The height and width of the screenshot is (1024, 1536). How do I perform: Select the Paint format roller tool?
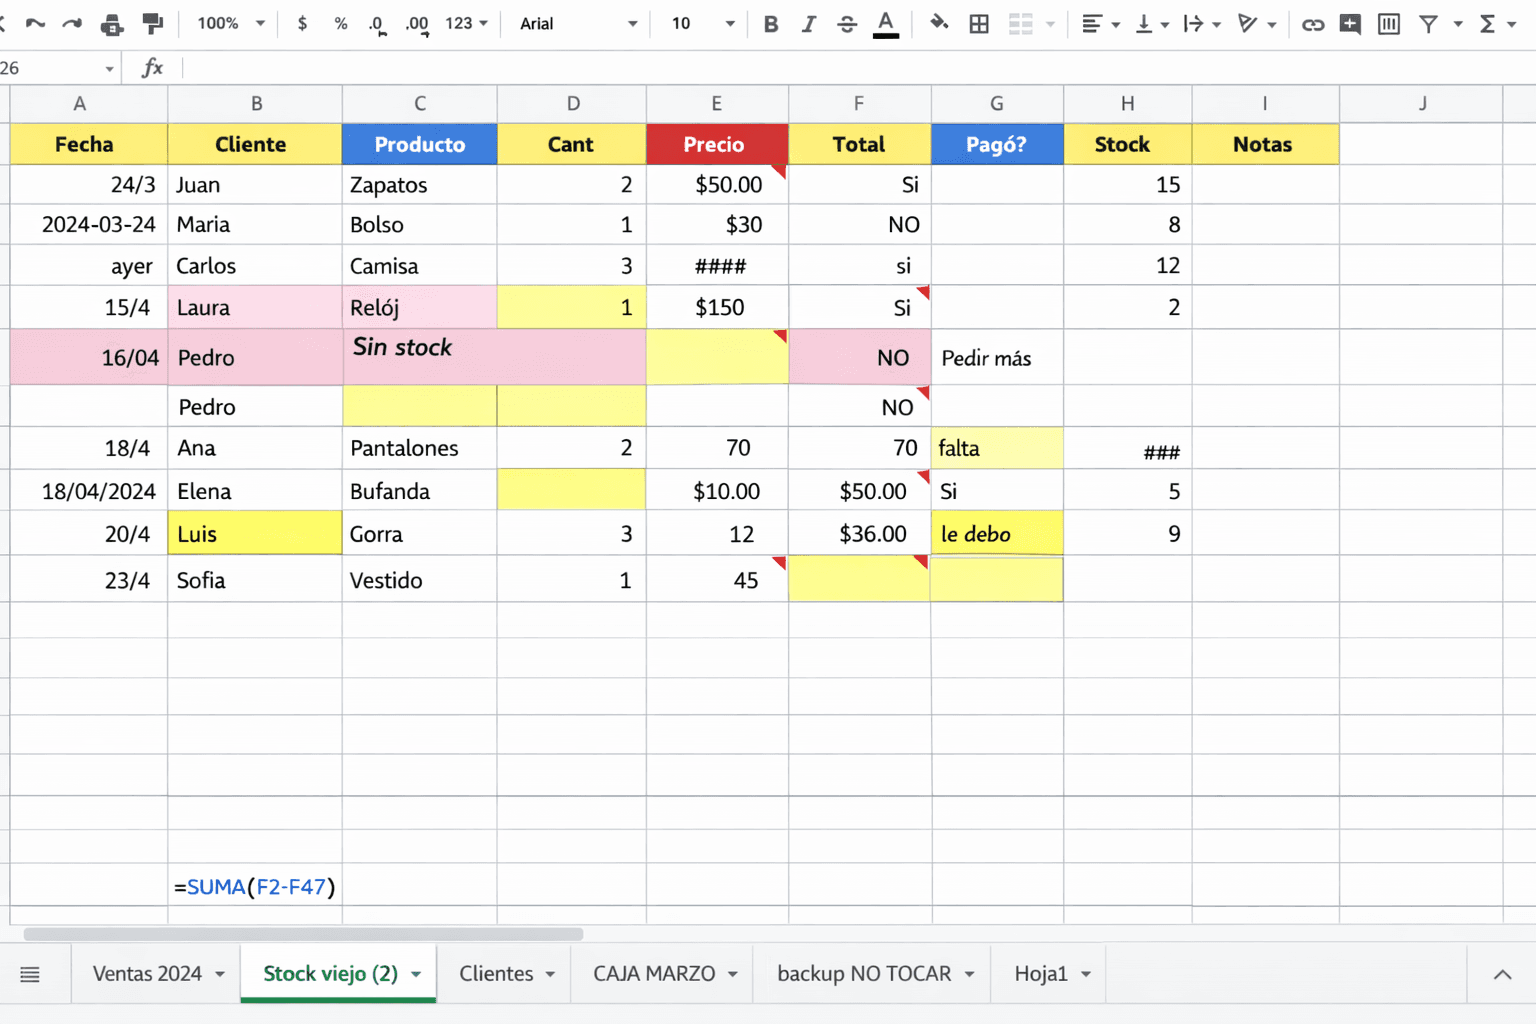pos(153,24)
